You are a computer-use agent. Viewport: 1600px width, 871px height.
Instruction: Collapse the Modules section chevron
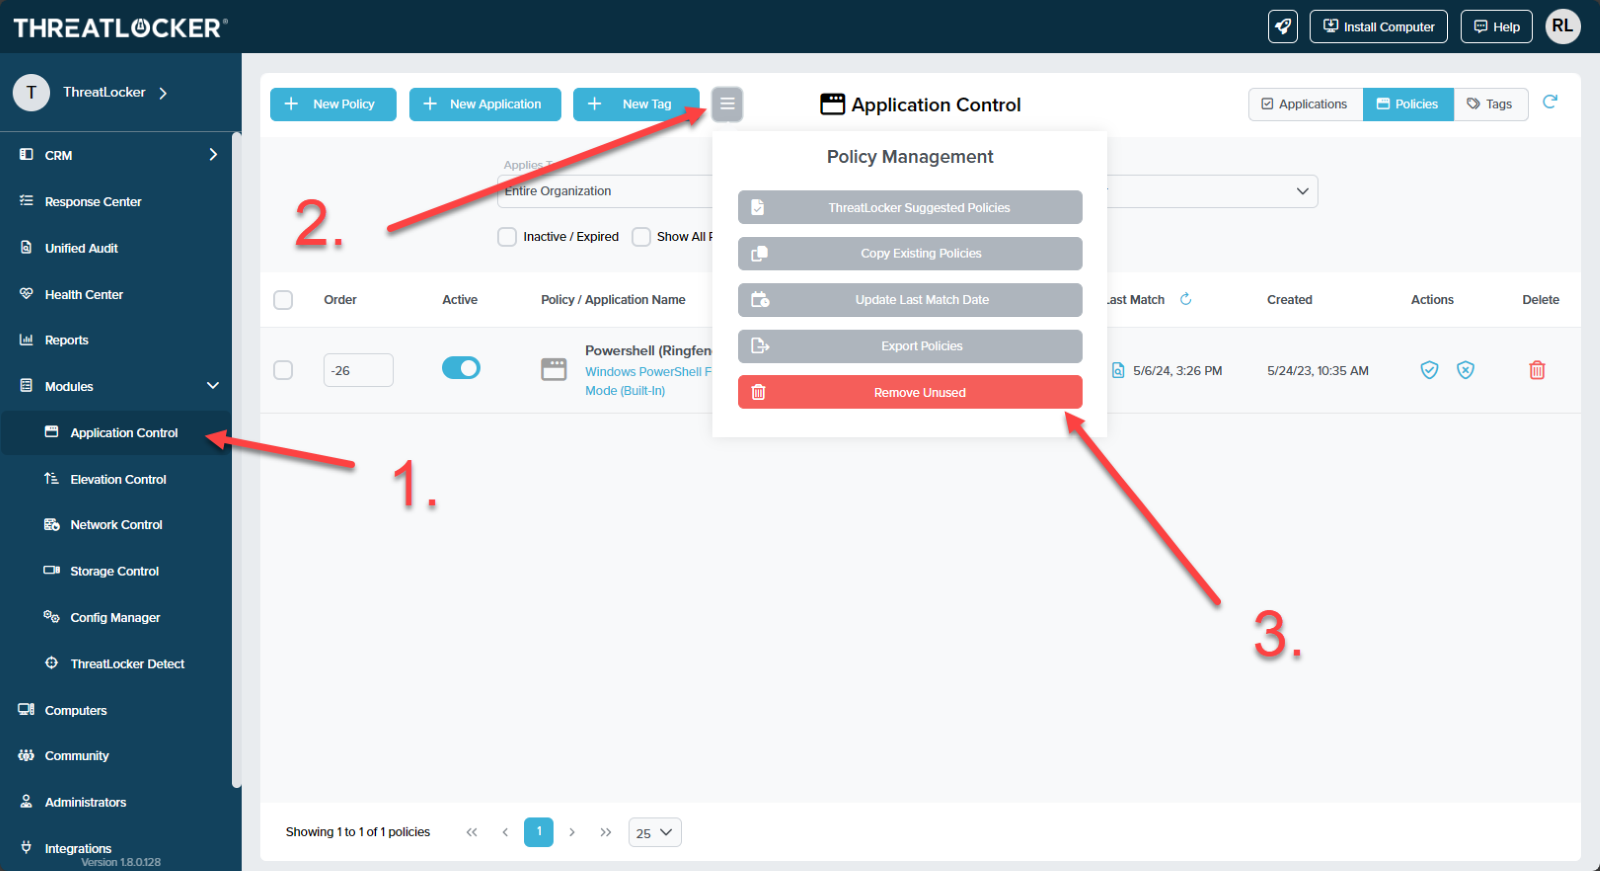(213, 386)
